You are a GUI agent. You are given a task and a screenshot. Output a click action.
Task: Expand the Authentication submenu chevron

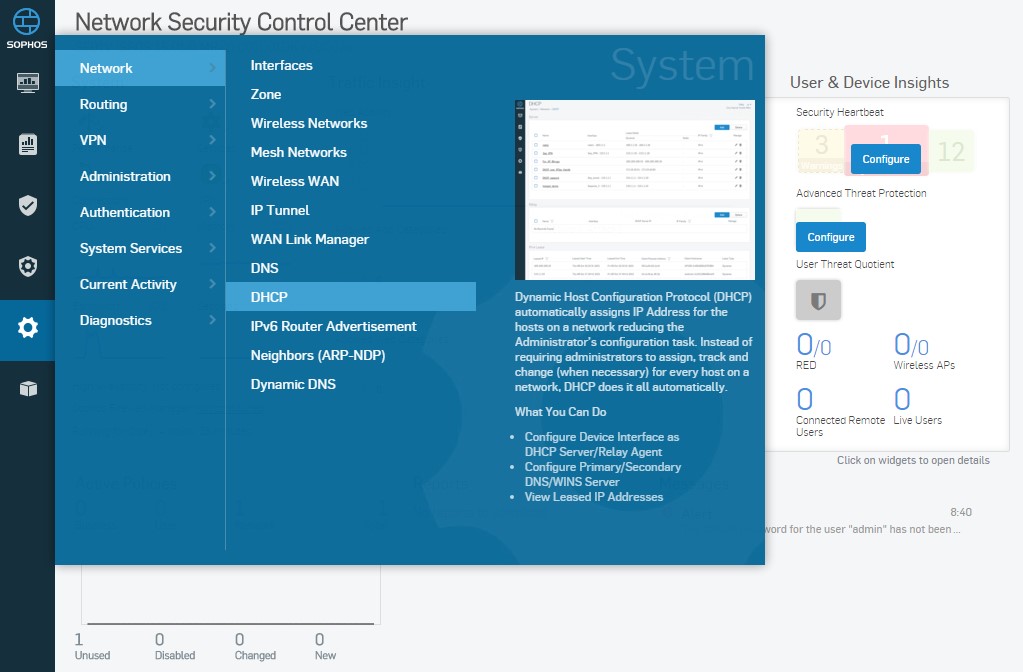coord(212,211)
